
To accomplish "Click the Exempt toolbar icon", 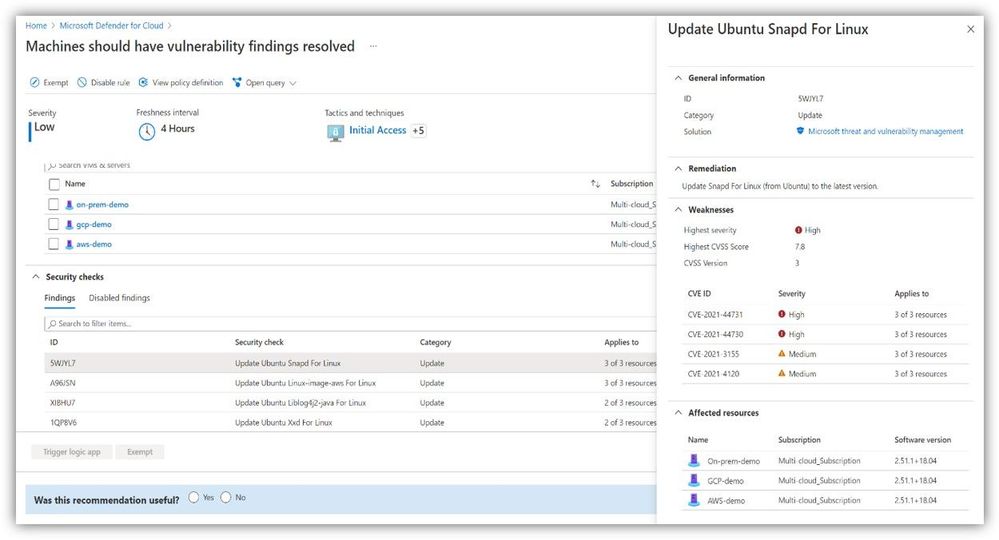I will pos(35,83).
